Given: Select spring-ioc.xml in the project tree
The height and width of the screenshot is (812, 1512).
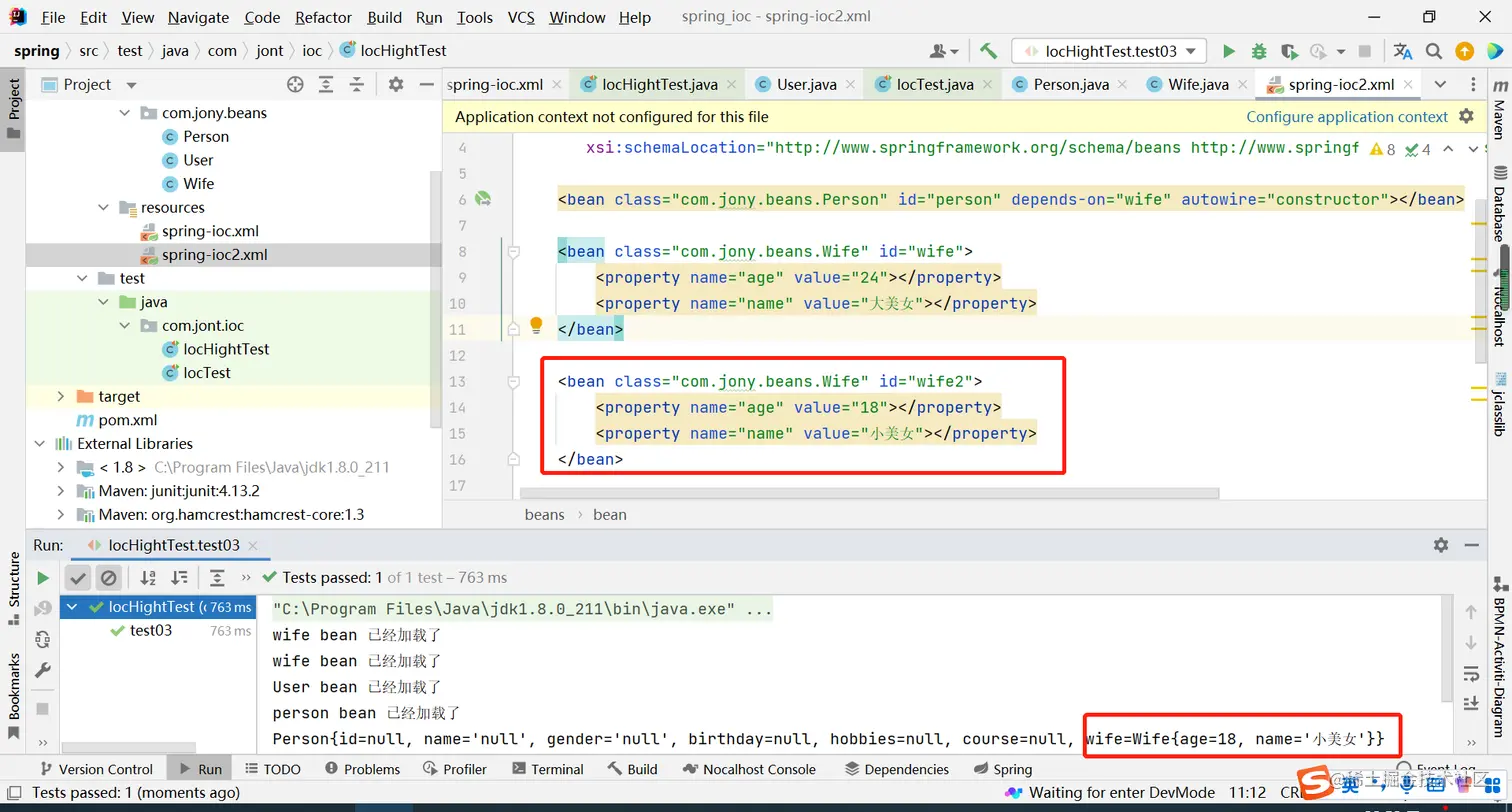Looking at the screenshot, I should [x=211, y=231].
